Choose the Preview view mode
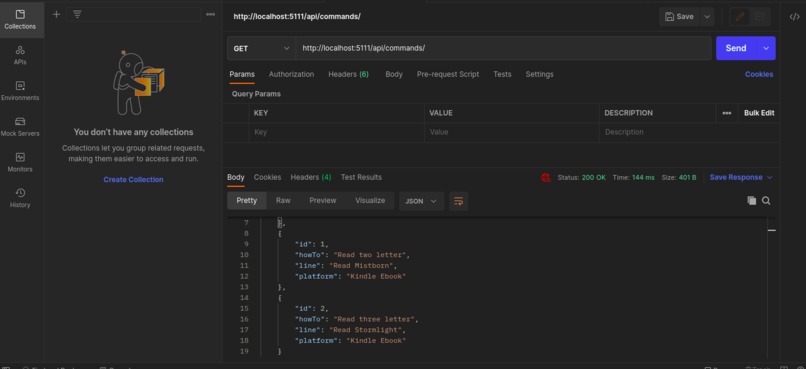The image size is (806, 369). 322,200
